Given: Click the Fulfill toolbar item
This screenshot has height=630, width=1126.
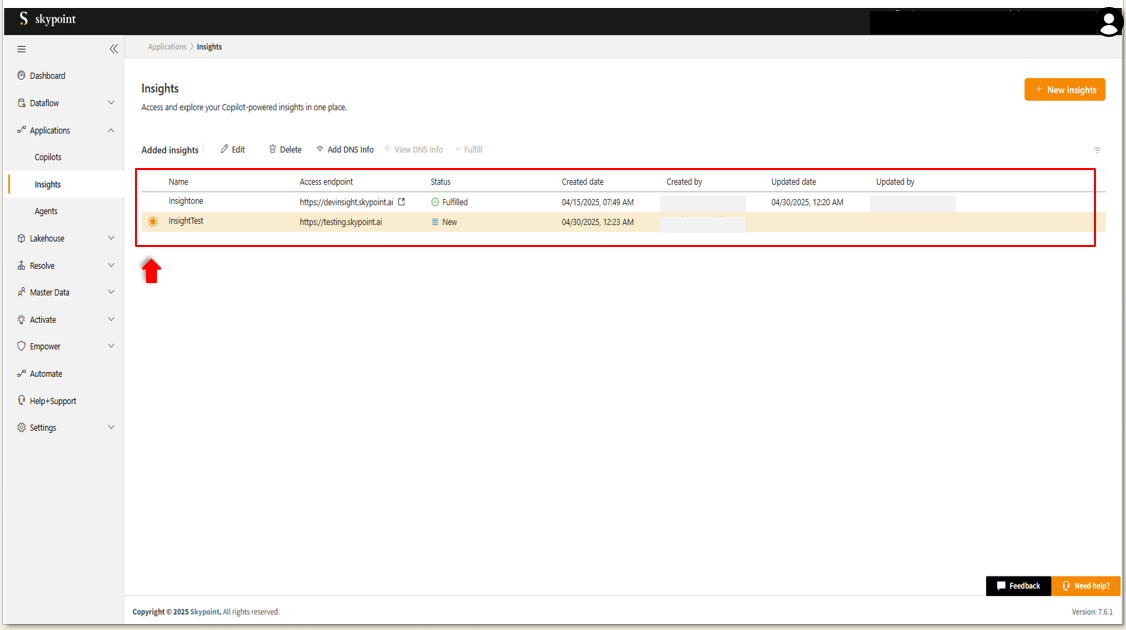Looking at the screenshot, I should 469,149.
